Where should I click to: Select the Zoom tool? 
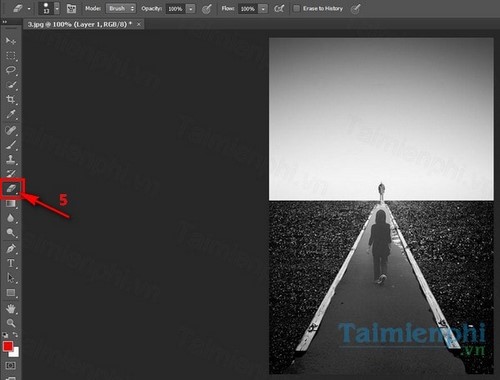pos(11,323)
